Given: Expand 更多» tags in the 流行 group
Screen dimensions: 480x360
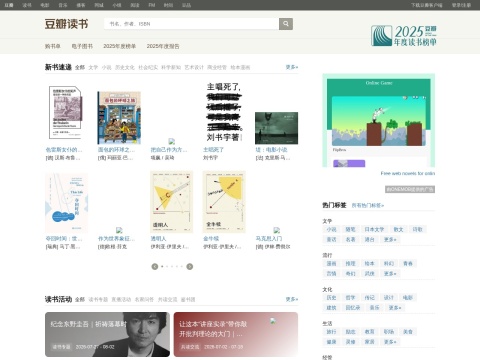Looking at the screenshot, I should [390, 273].
